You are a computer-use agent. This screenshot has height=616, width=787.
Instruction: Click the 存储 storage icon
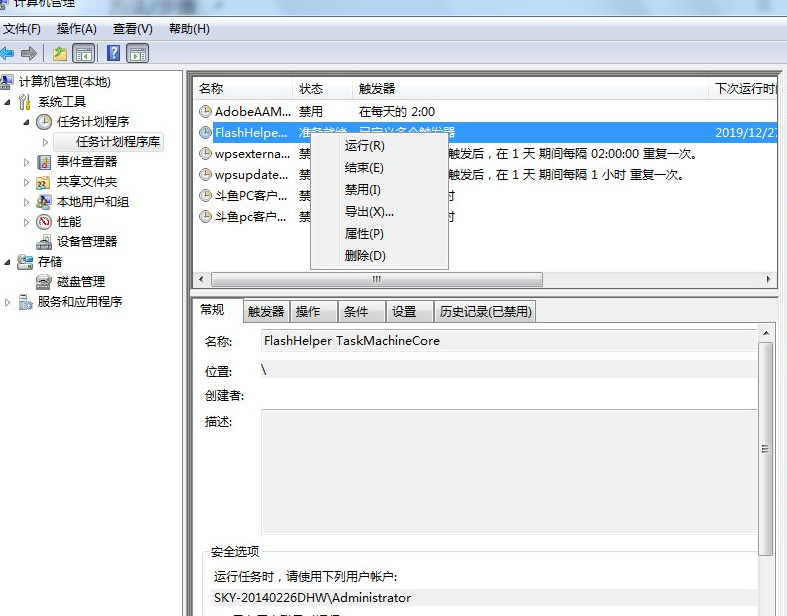coord(25,262)
